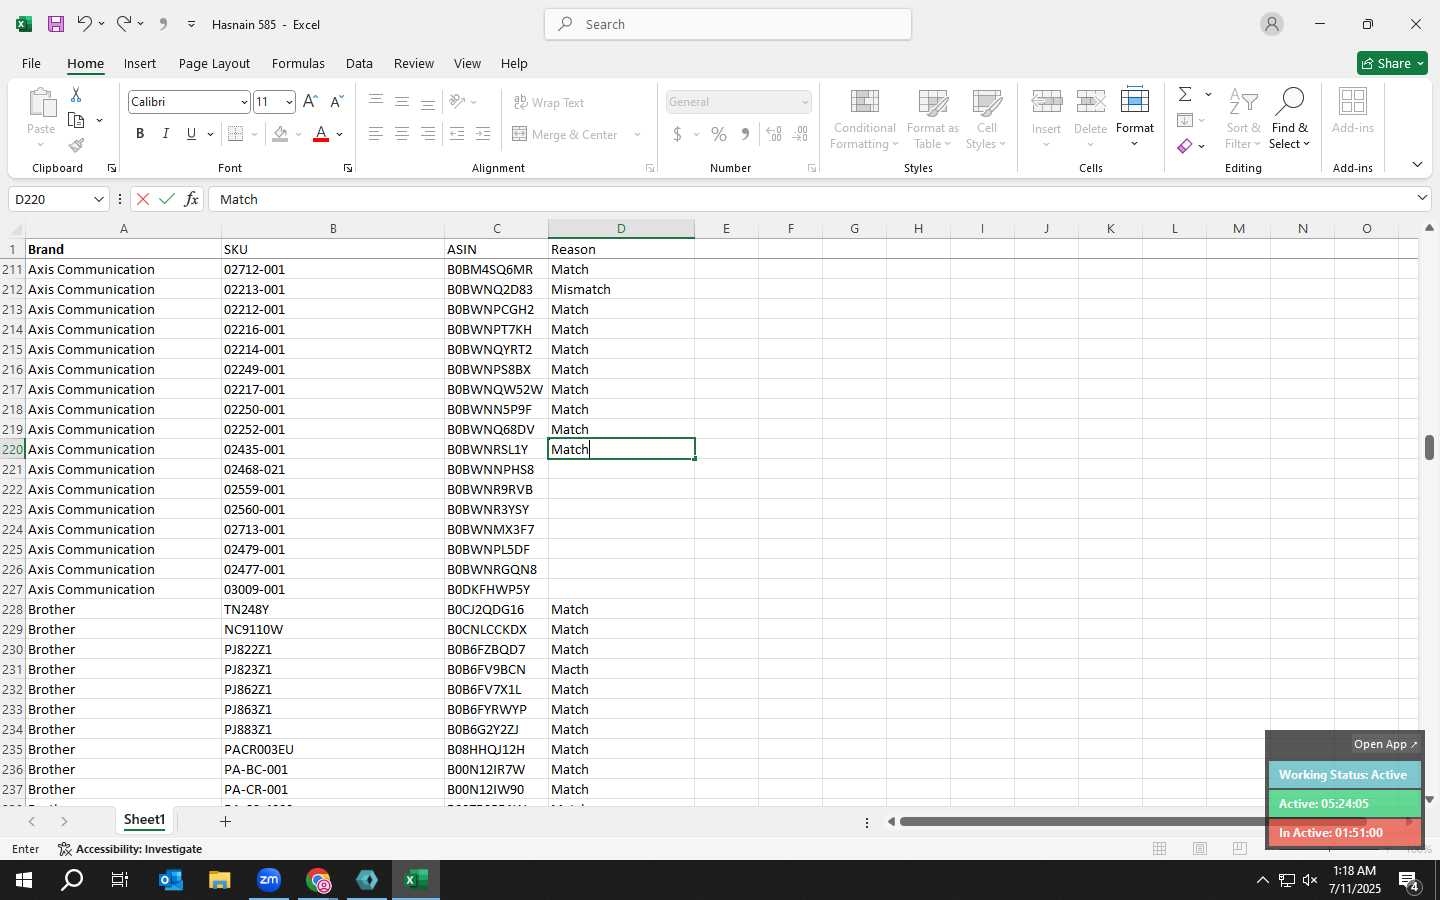The width and height of the screenshot is (1440, 900).
Task: Decrease font size with small A icon
Action: pyautogui.click(x=337, y=102)
